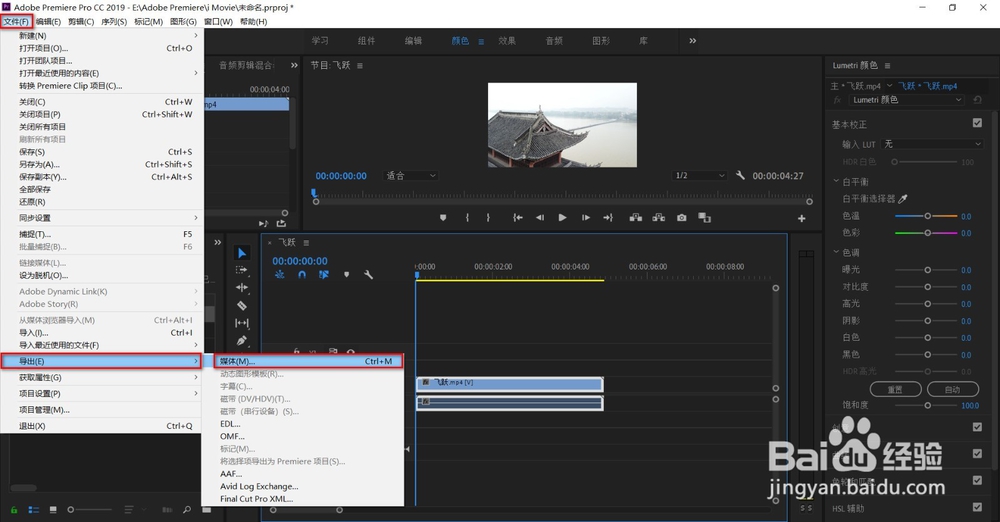Open the Lumetri Color panel menu
The width and height of the screenshot is (1000, 522).
[887, 65]
